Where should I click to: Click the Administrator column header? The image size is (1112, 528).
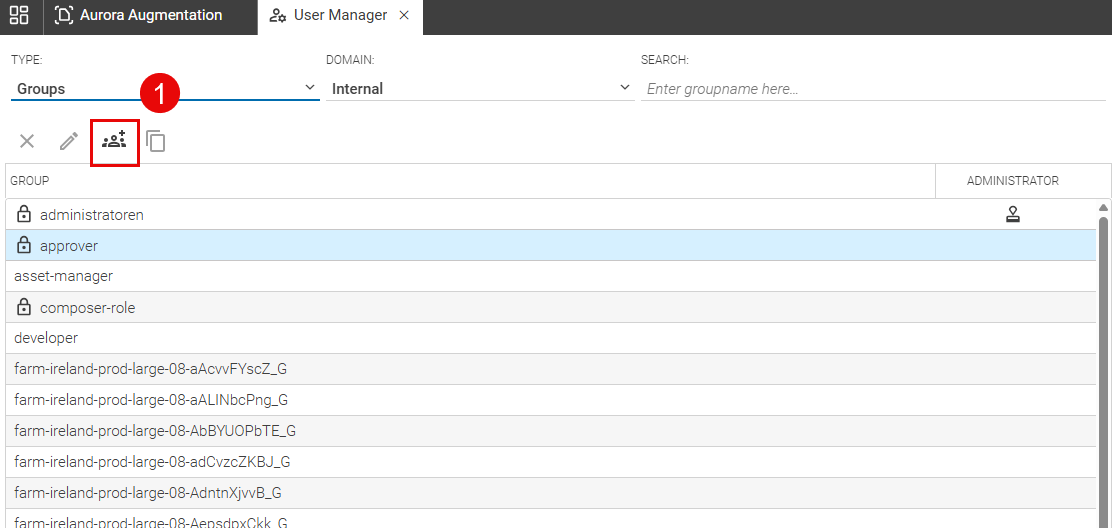pos(1012,181)
